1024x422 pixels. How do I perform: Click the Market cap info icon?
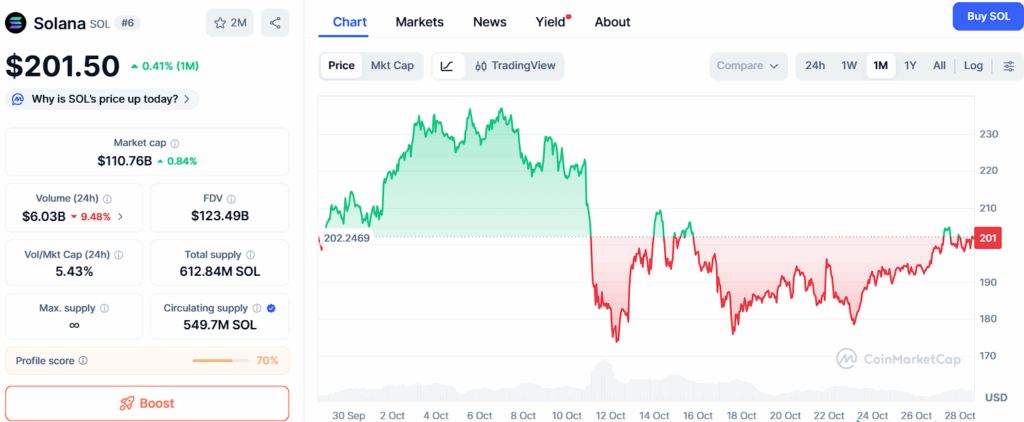(x=175, y=144)
